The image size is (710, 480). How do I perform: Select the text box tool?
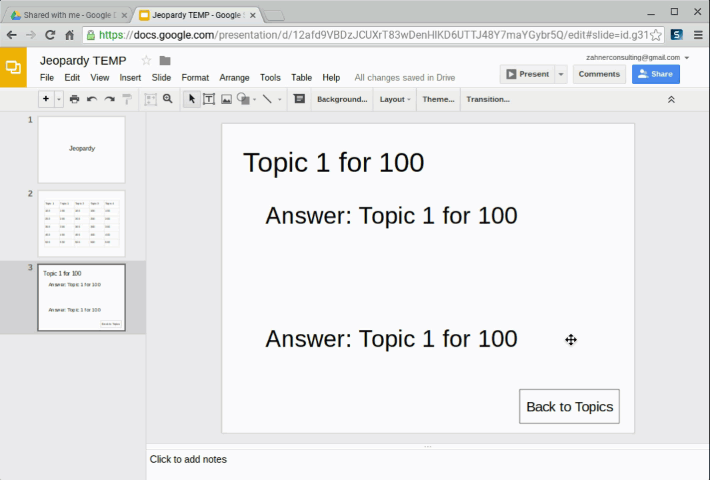tap(209, 99)
